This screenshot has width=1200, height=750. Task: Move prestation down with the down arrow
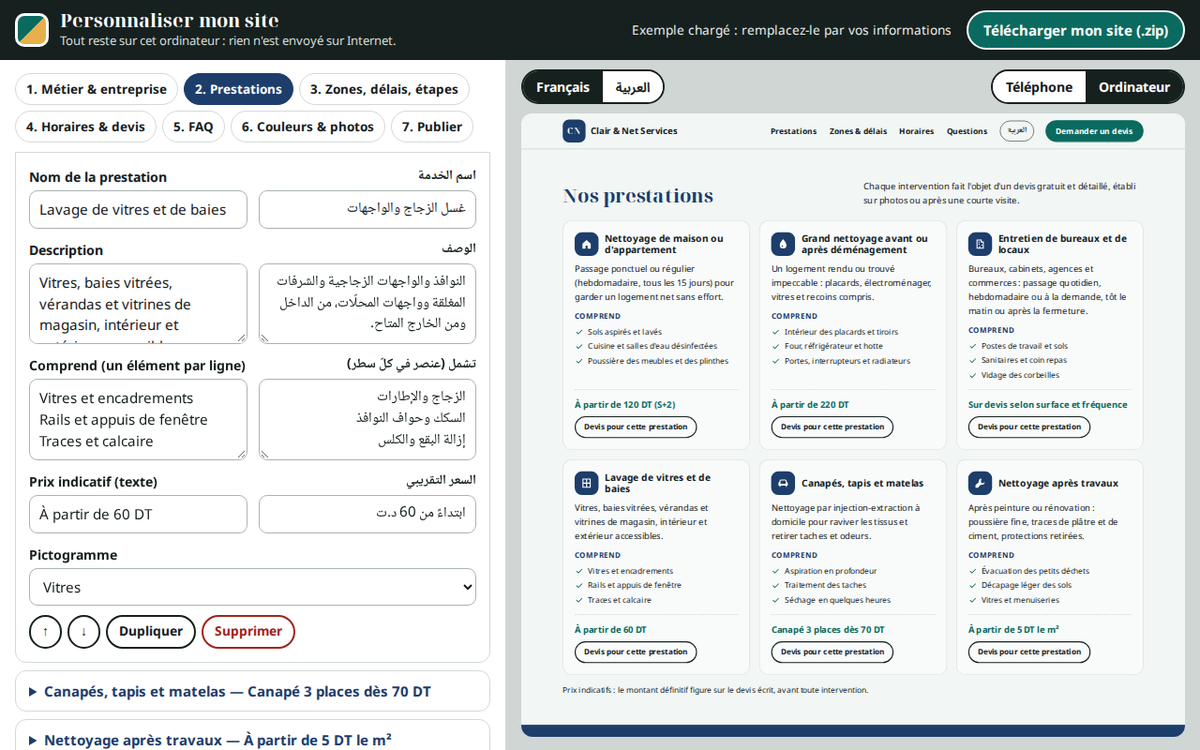[x=84, y=632]
